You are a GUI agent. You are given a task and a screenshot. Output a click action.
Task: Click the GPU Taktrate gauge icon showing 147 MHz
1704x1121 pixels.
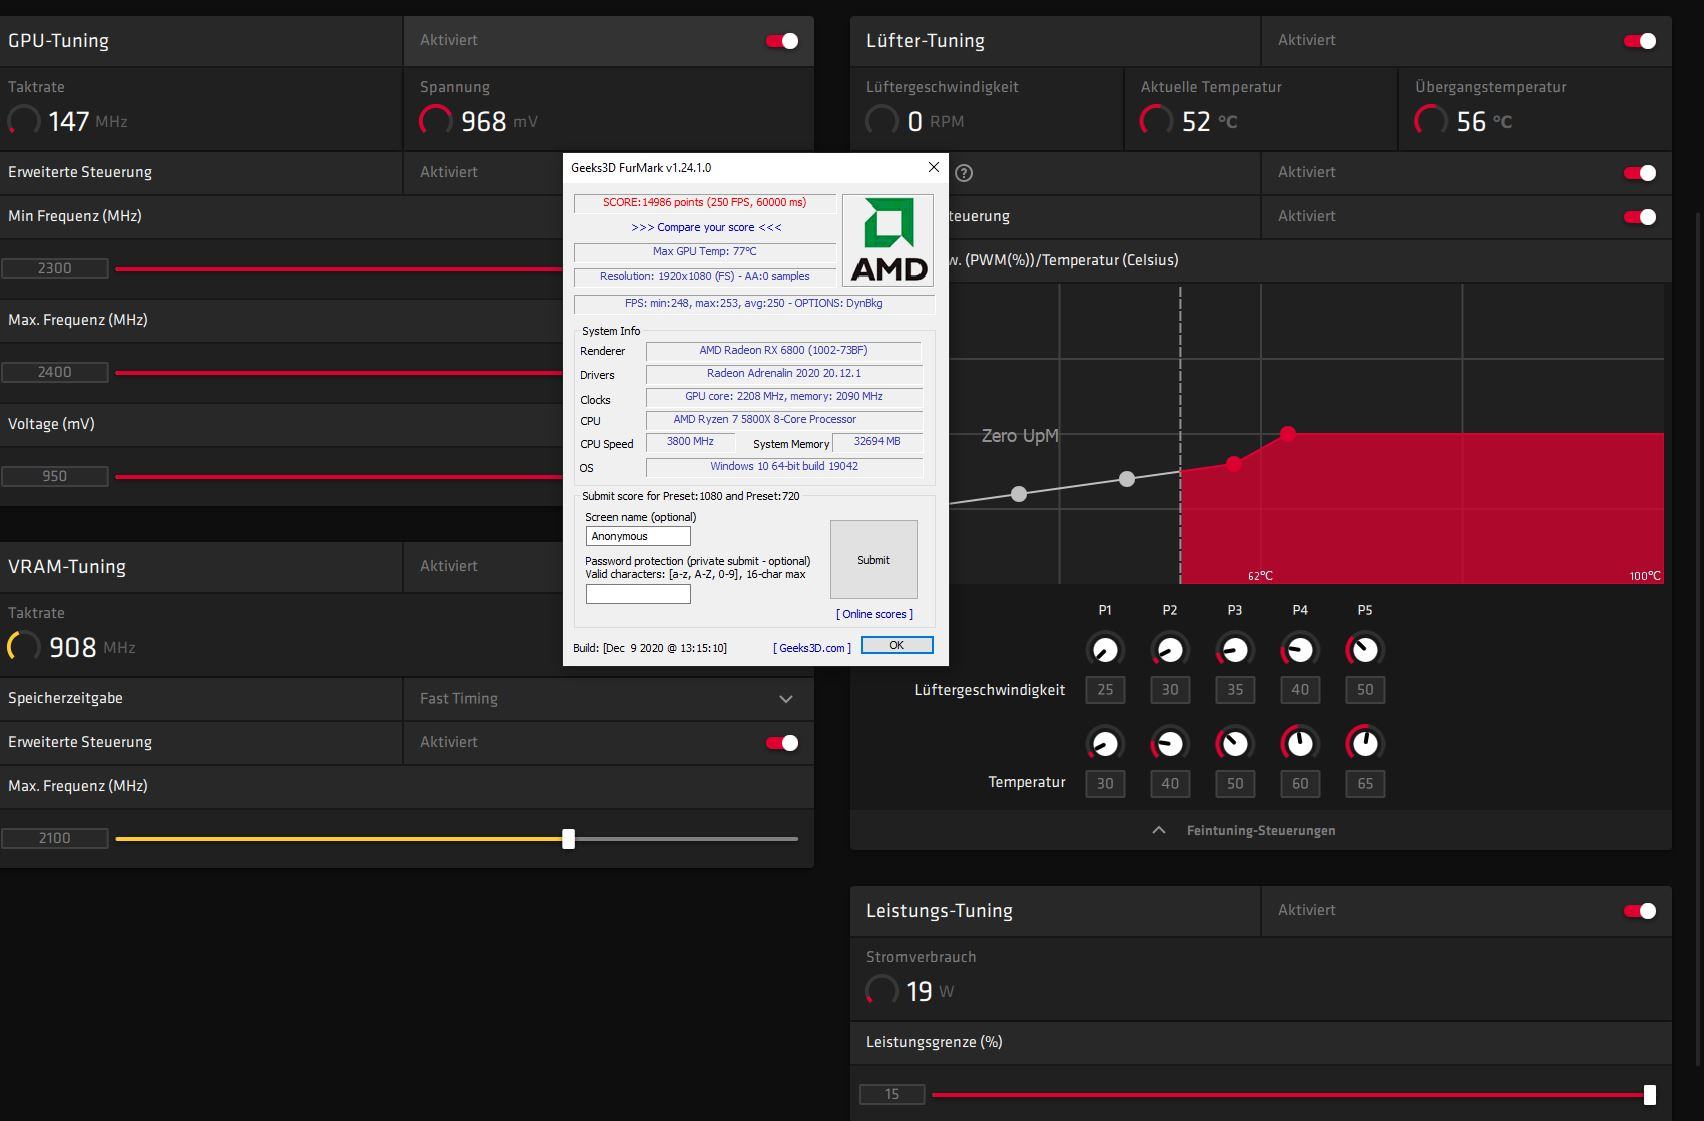(x=24, y=121)
